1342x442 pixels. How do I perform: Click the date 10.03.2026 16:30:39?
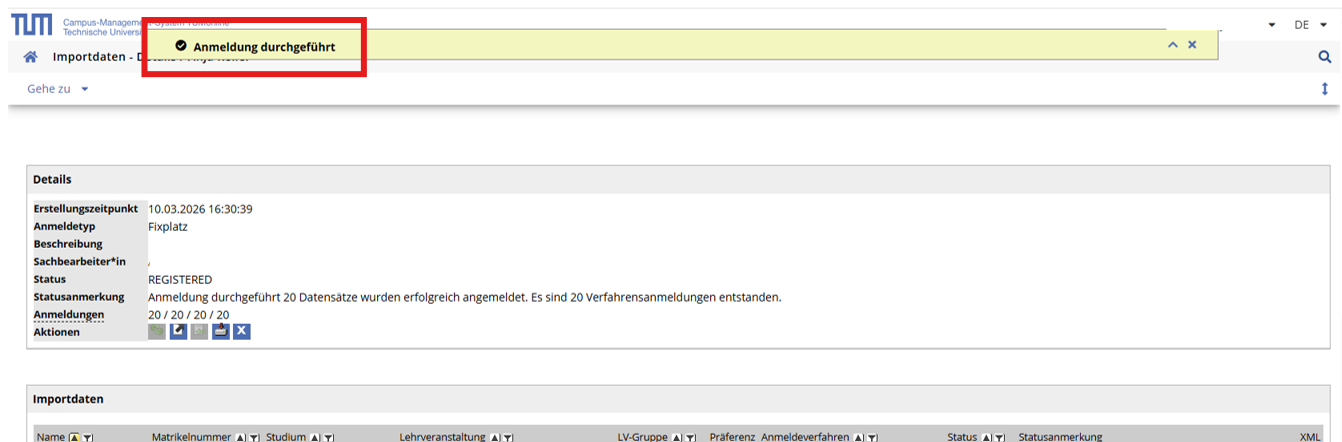tap(200, 209)
